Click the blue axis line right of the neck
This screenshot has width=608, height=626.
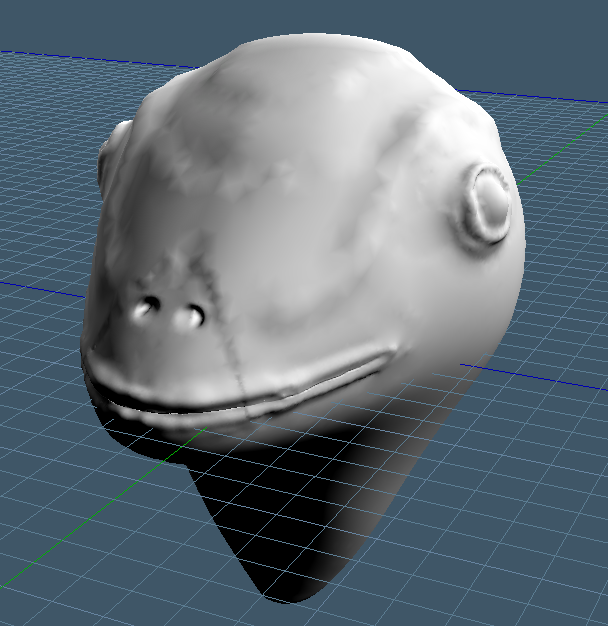point(534,377)
